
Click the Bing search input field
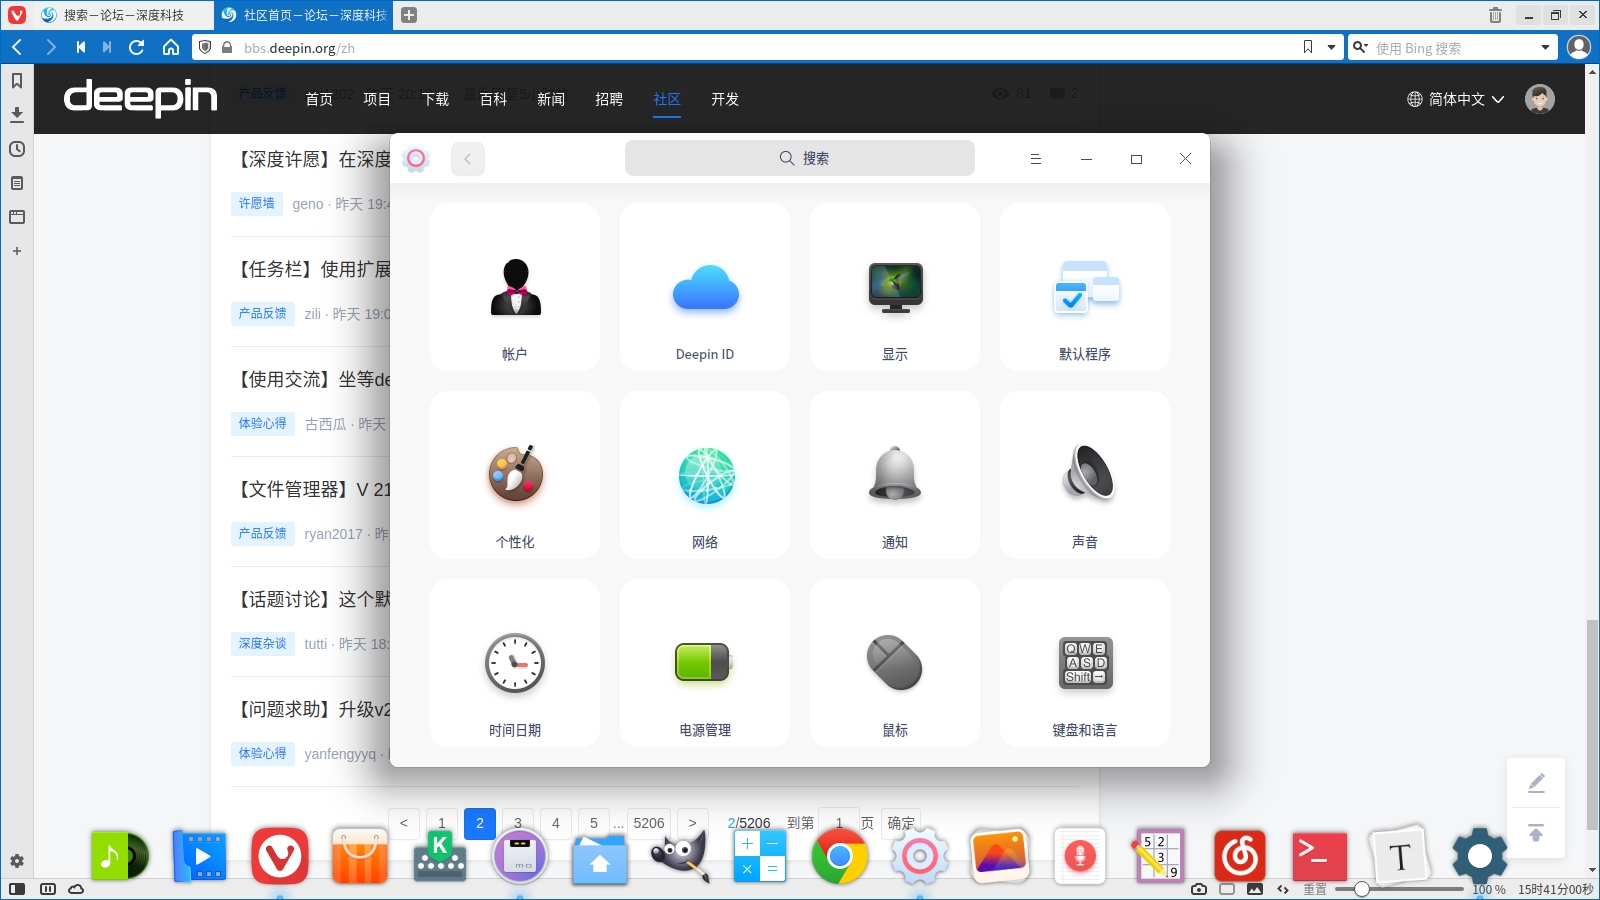point(1454,48)
